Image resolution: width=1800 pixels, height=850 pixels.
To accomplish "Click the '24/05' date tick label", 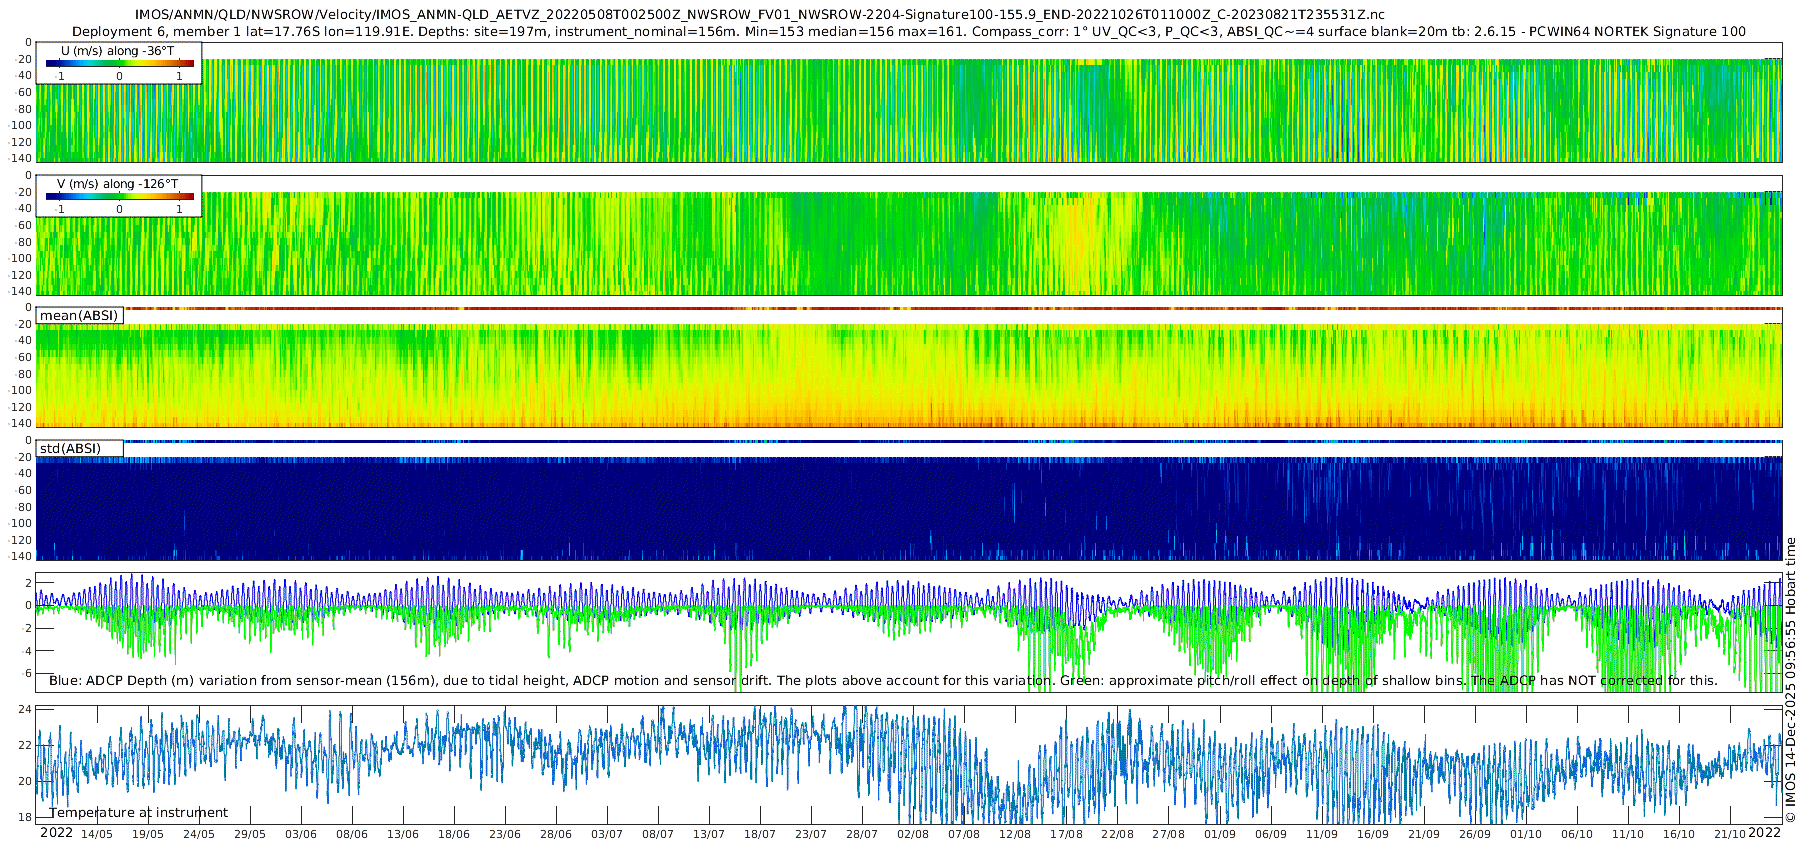I will click(x=199, y=834).
